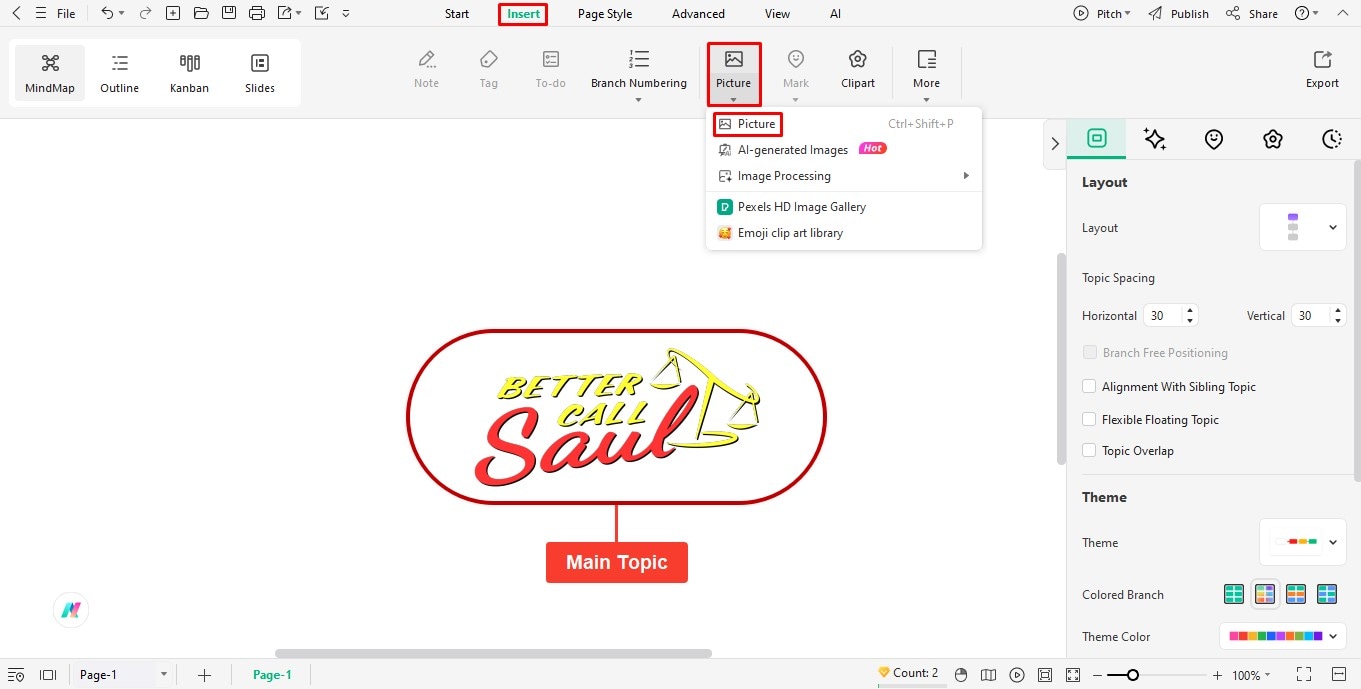This screenshot has width=1361, height=689.
Task: Switch to Slides view mode
Action: coord(260,73)
